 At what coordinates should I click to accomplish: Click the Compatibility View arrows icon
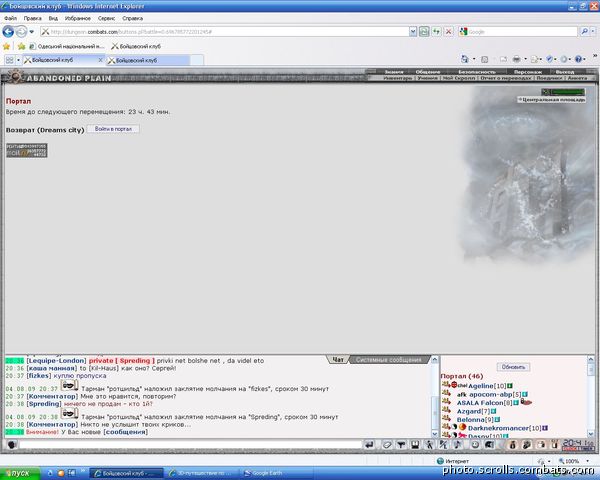(x=437, y=31)
